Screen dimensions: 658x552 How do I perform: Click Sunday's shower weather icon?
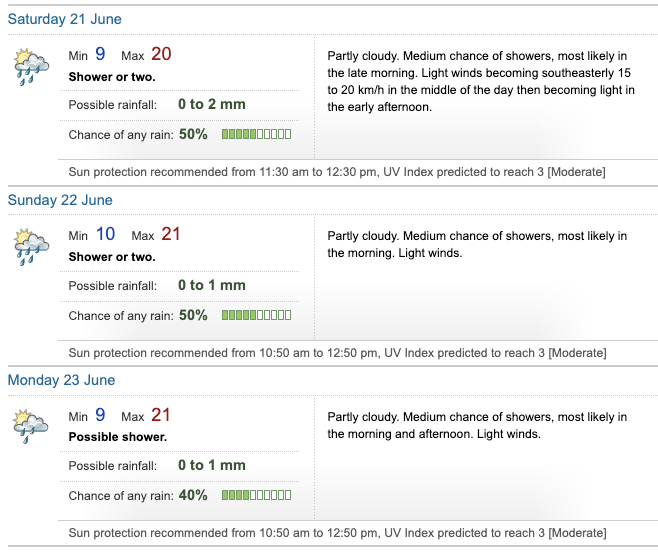coord(31,246)
